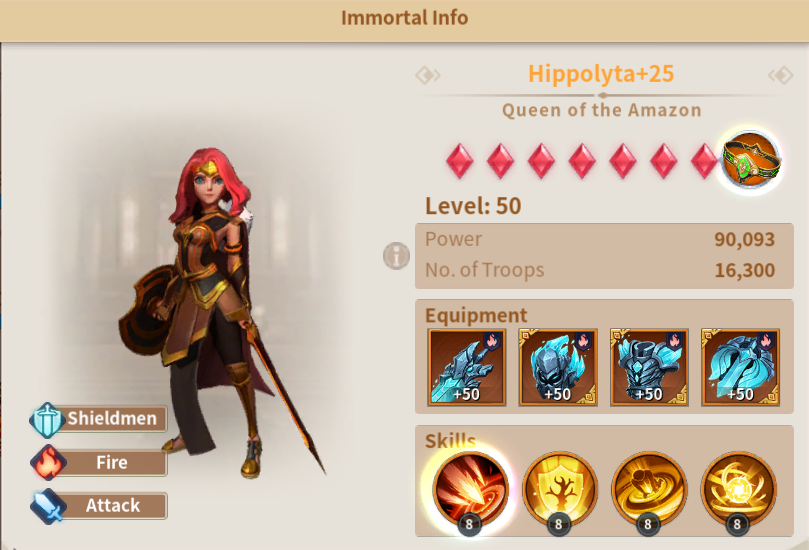Select the golden shield tree skill
Image resolution: width=809 pixels, height=550 pixels.
tap(560, 489)
